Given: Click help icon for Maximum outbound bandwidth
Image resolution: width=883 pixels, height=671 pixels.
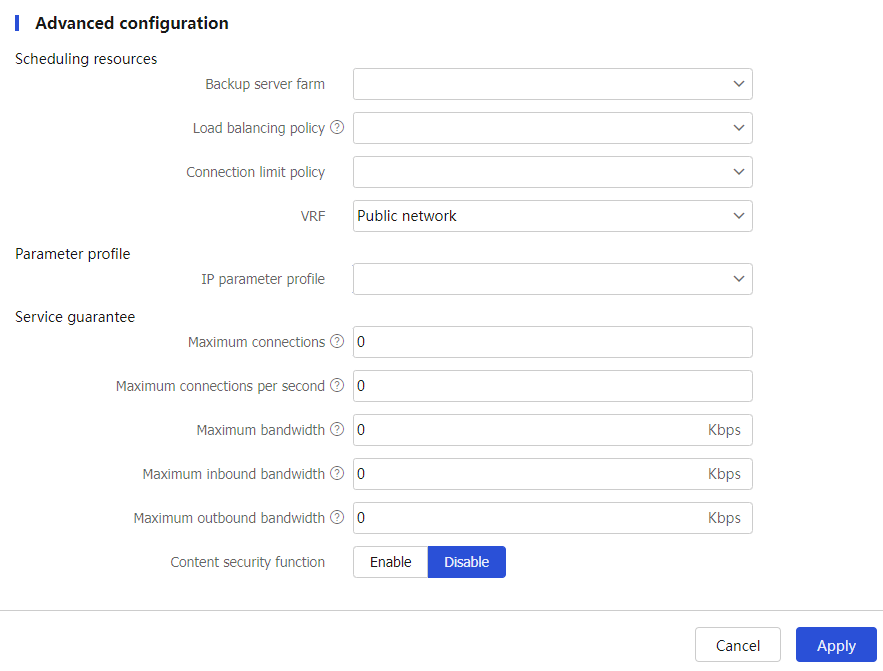Looking at the screenshot, I should tap(337, 518).
